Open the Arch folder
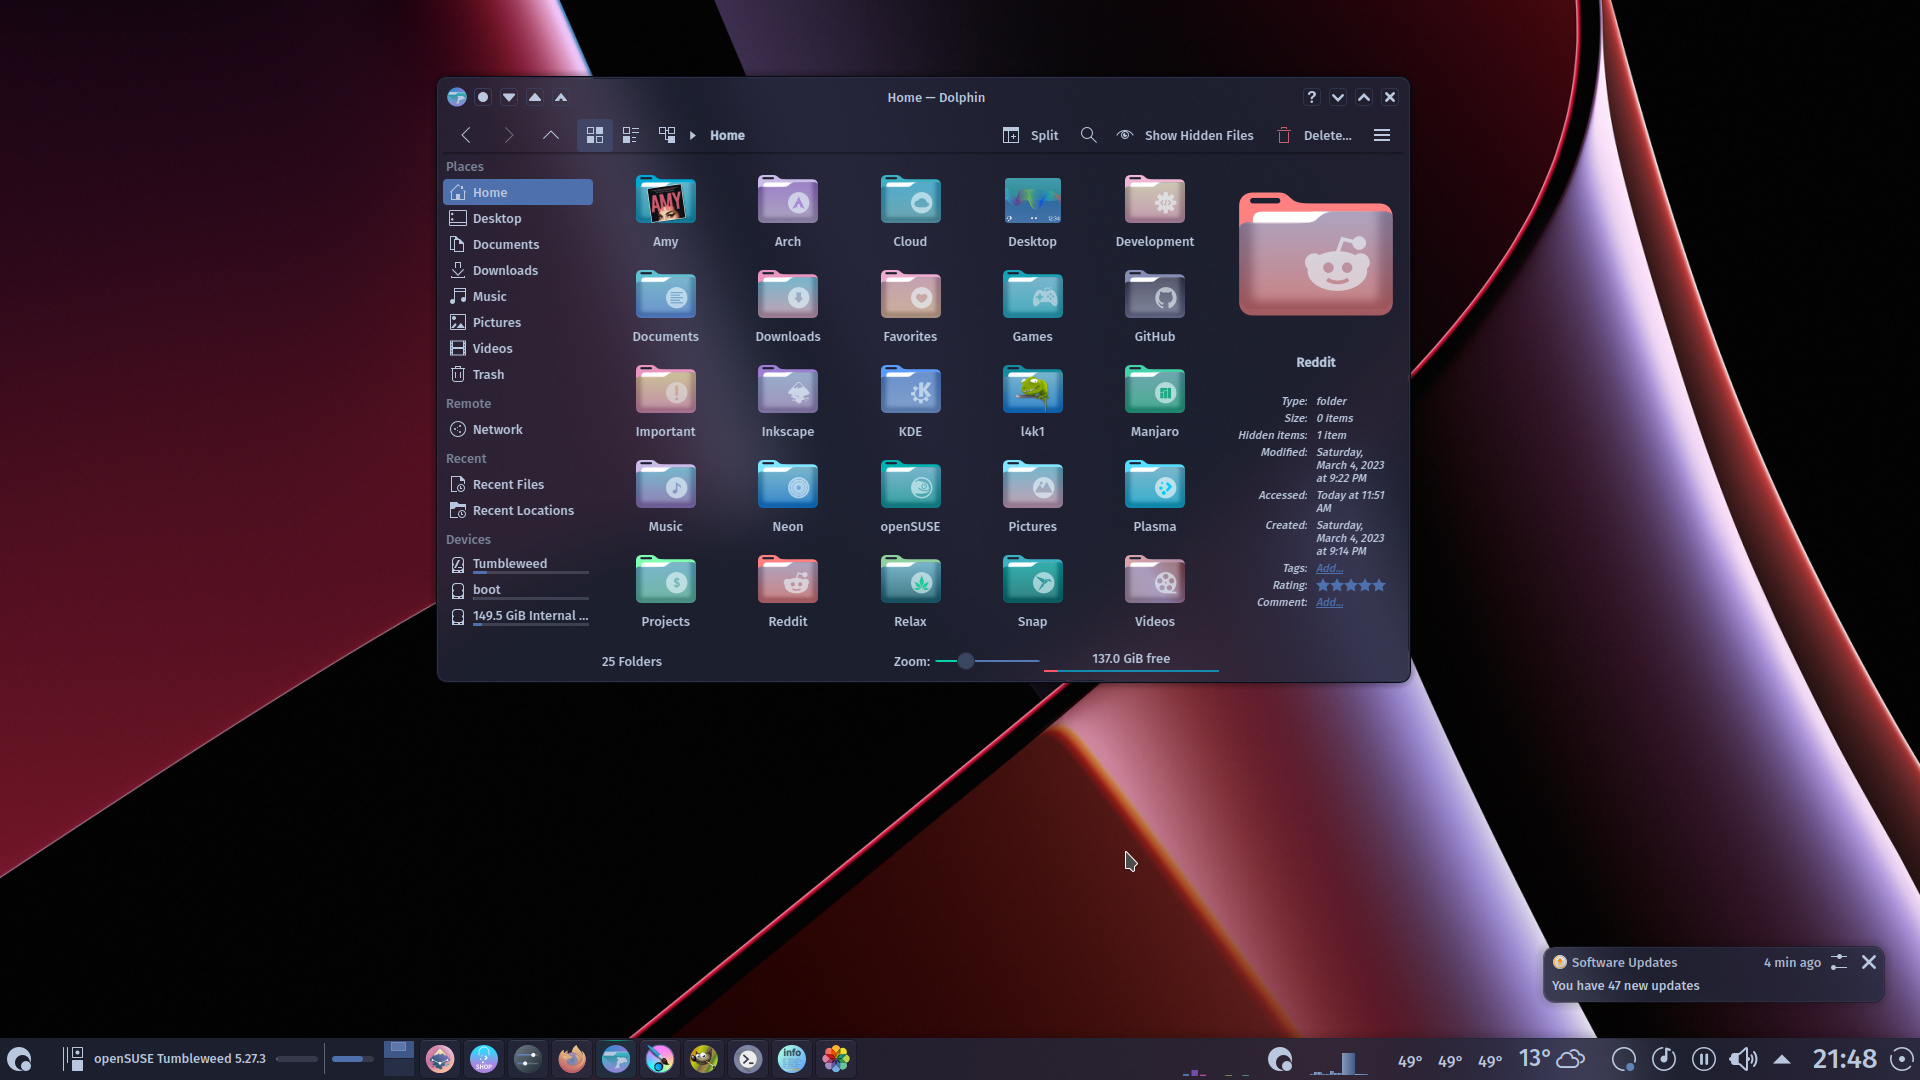The image size is (1920, 1080). click(x=787, y=212)
